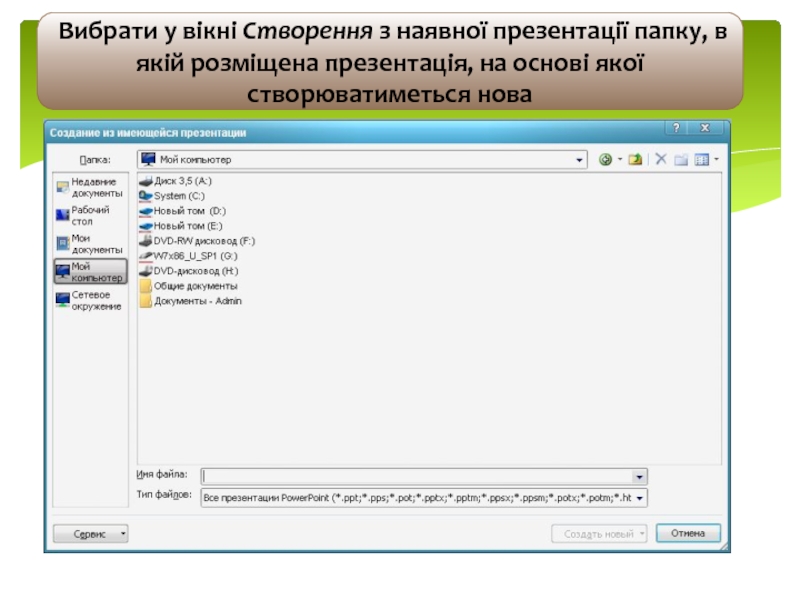800x600 pixels.
Task: Open the Views dropdown arrow
Action: [716, 160]
